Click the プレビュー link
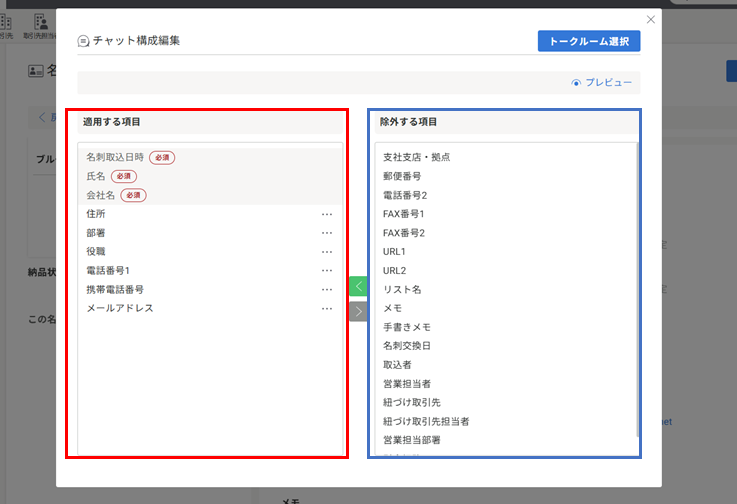The image size is (737, 504). 608,83
